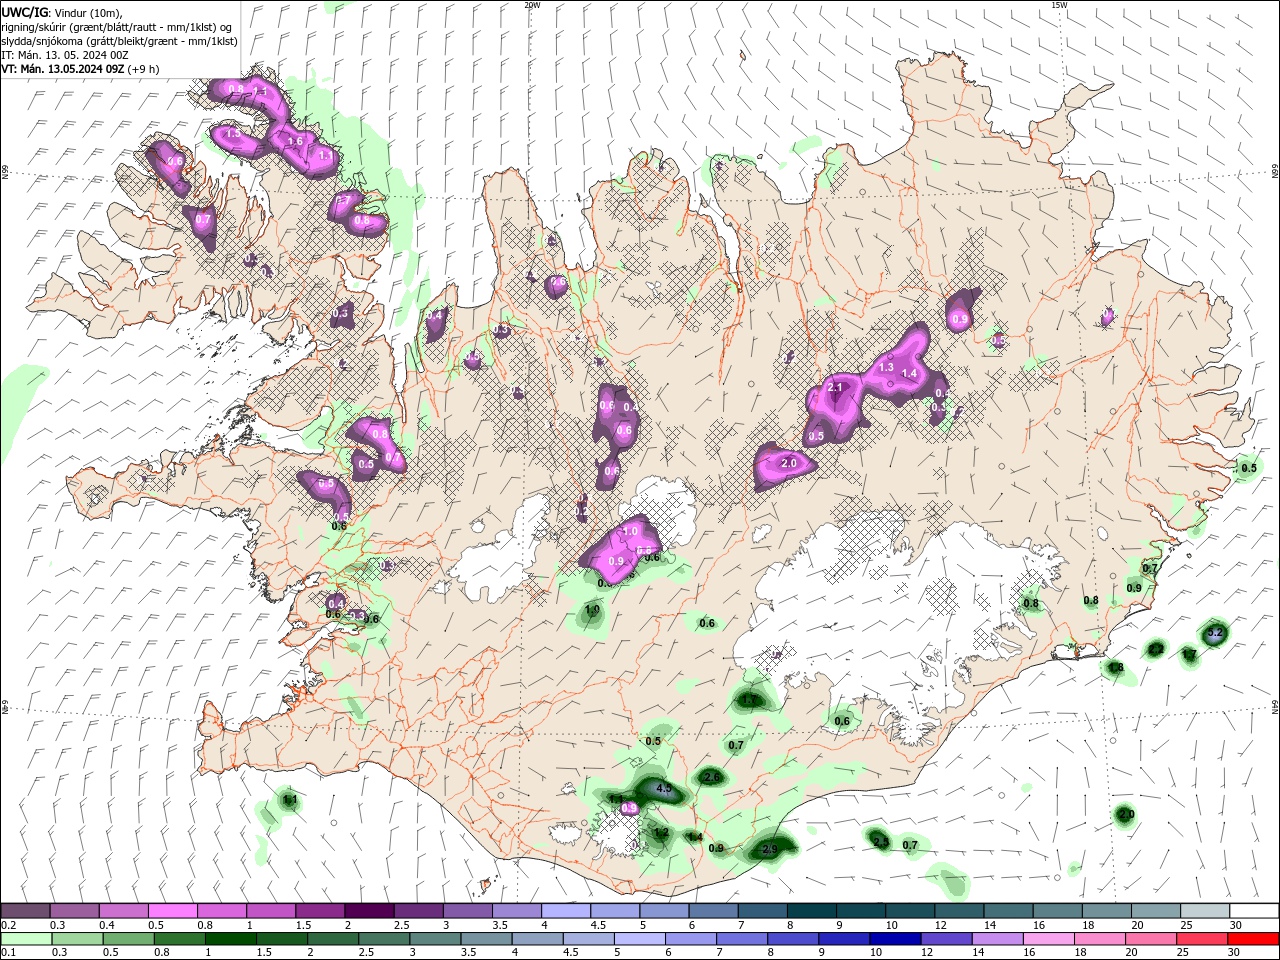Viewport: 1280px width, 960px height.
Task: Click the lilac rain swatch starting at 14
Action: tap(997, 939)
